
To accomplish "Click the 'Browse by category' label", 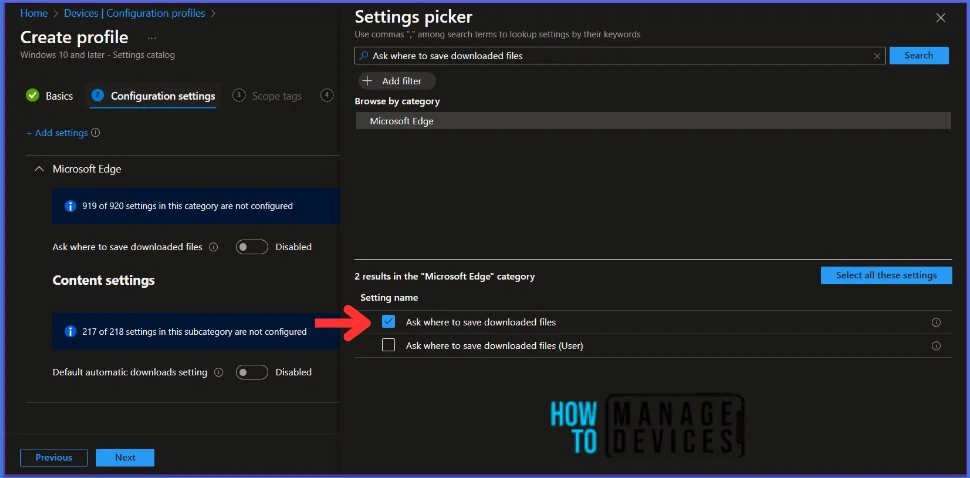I will 397,101.
